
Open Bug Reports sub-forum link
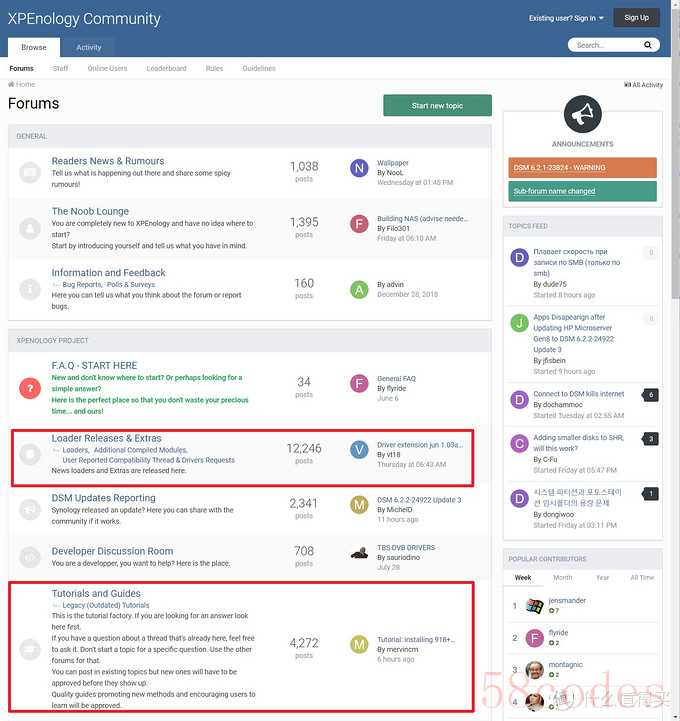(82, 285)
